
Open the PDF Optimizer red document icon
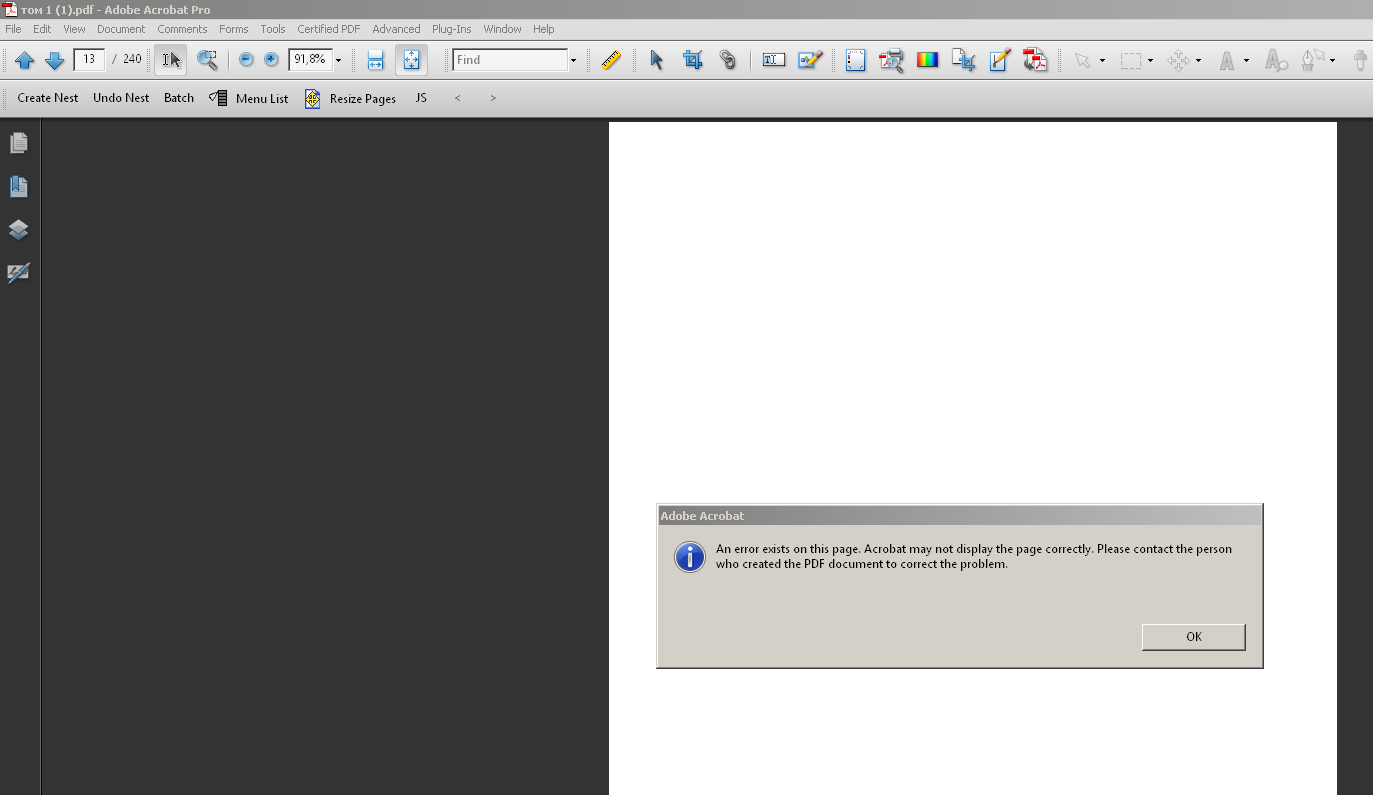coord(1035,60)
